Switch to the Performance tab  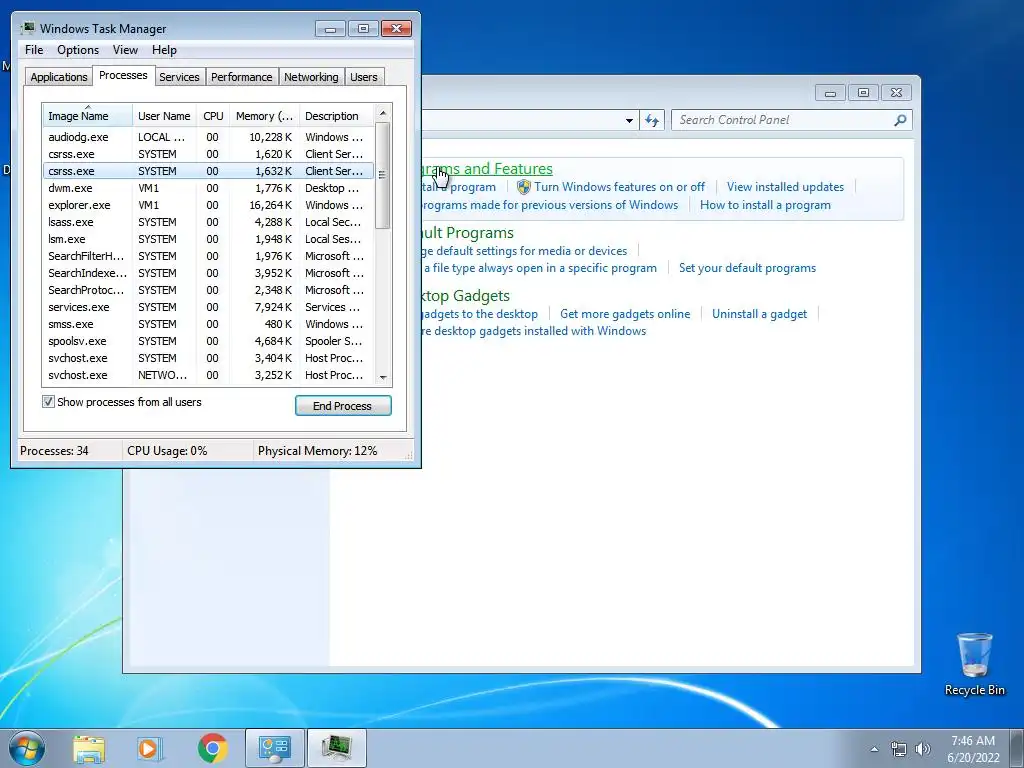click(242, 77)
